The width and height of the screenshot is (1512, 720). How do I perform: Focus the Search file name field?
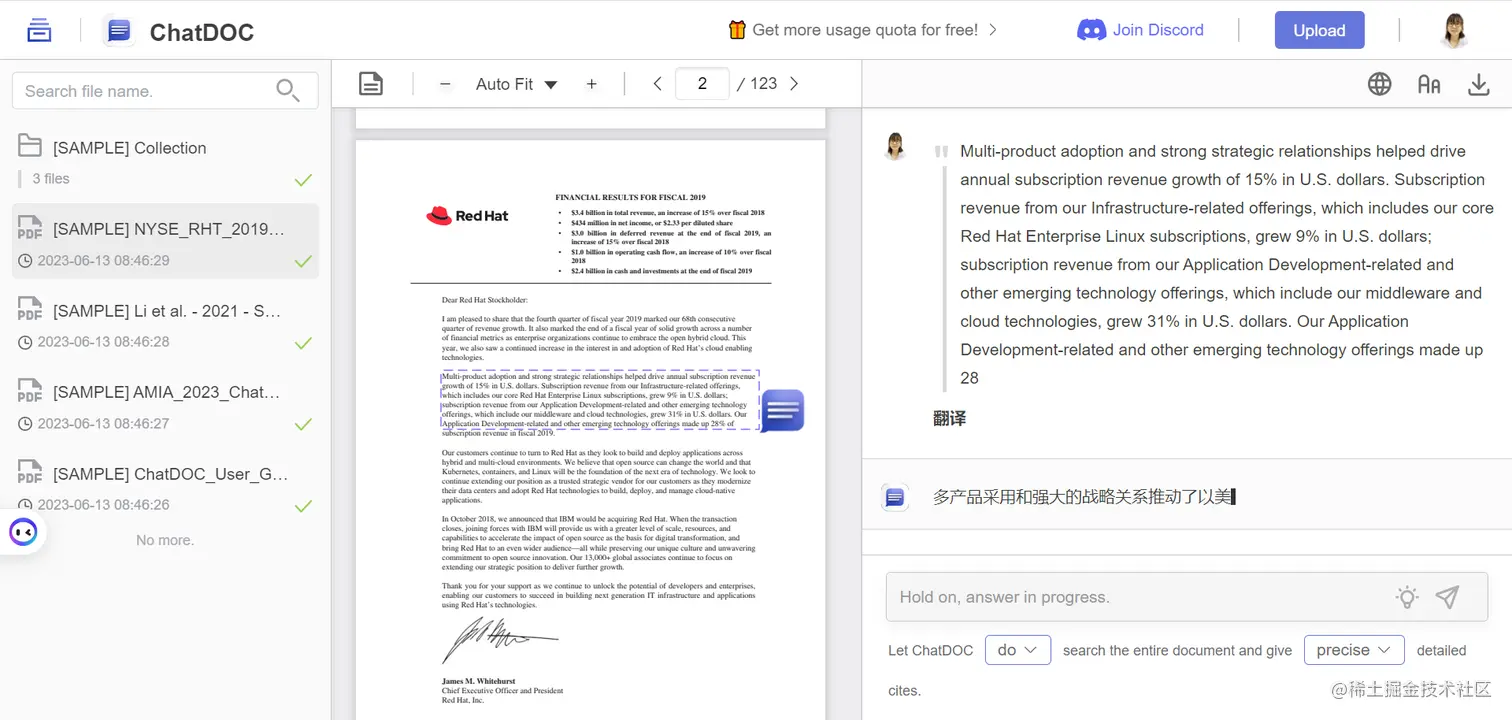pyautogui.click(x=165, y=90)
